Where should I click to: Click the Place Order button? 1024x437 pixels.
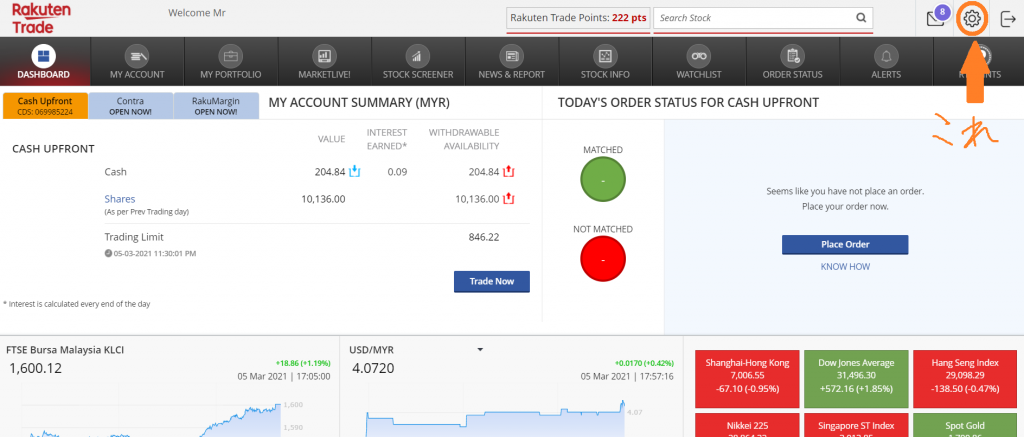coord(845,244)
